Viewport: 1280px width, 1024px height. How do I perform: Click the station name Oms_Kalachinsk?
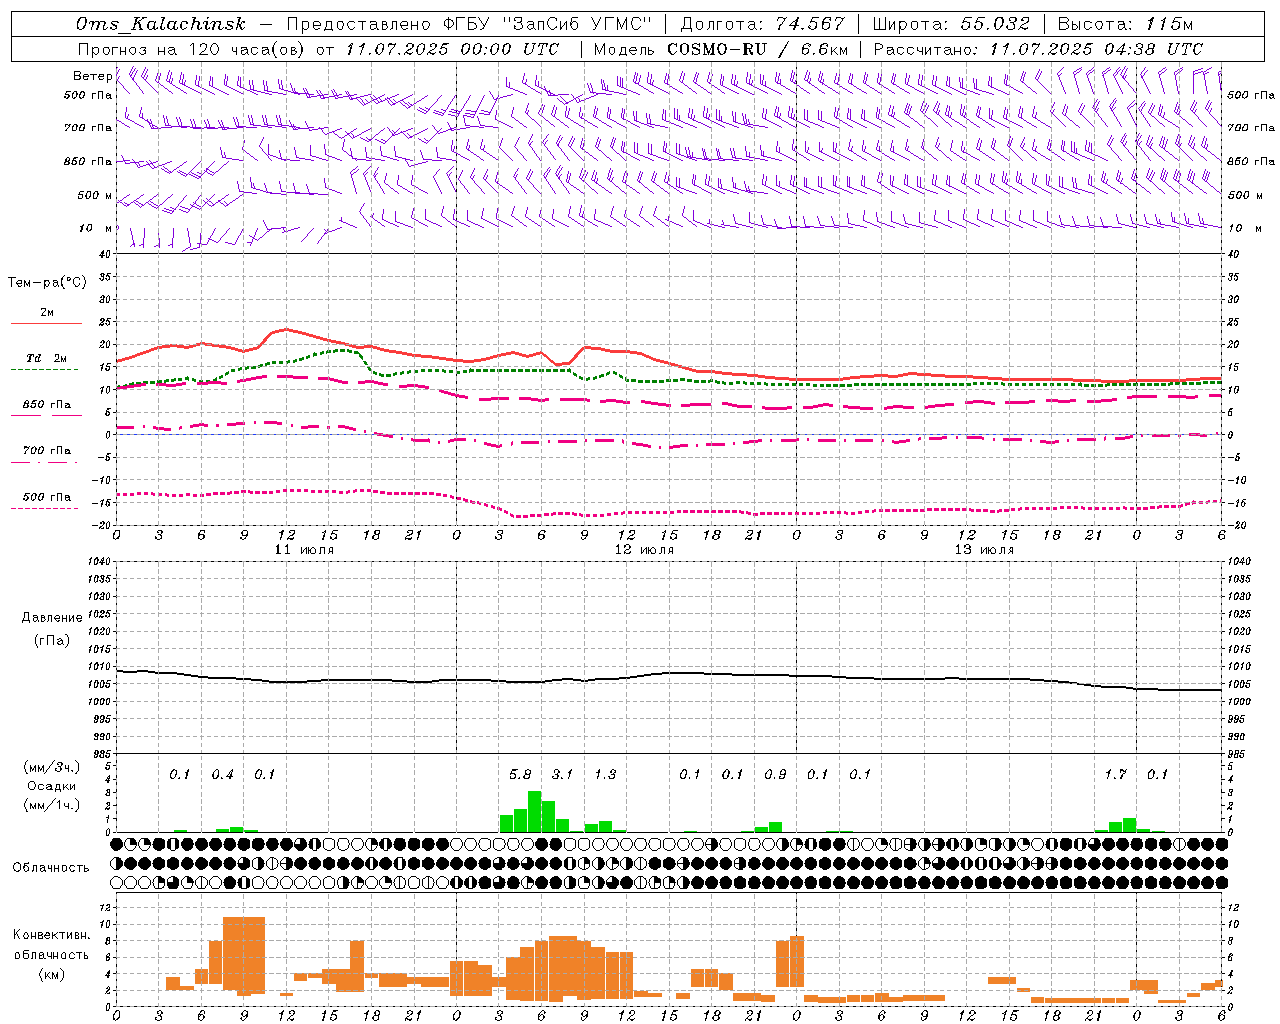coord(160,24)
